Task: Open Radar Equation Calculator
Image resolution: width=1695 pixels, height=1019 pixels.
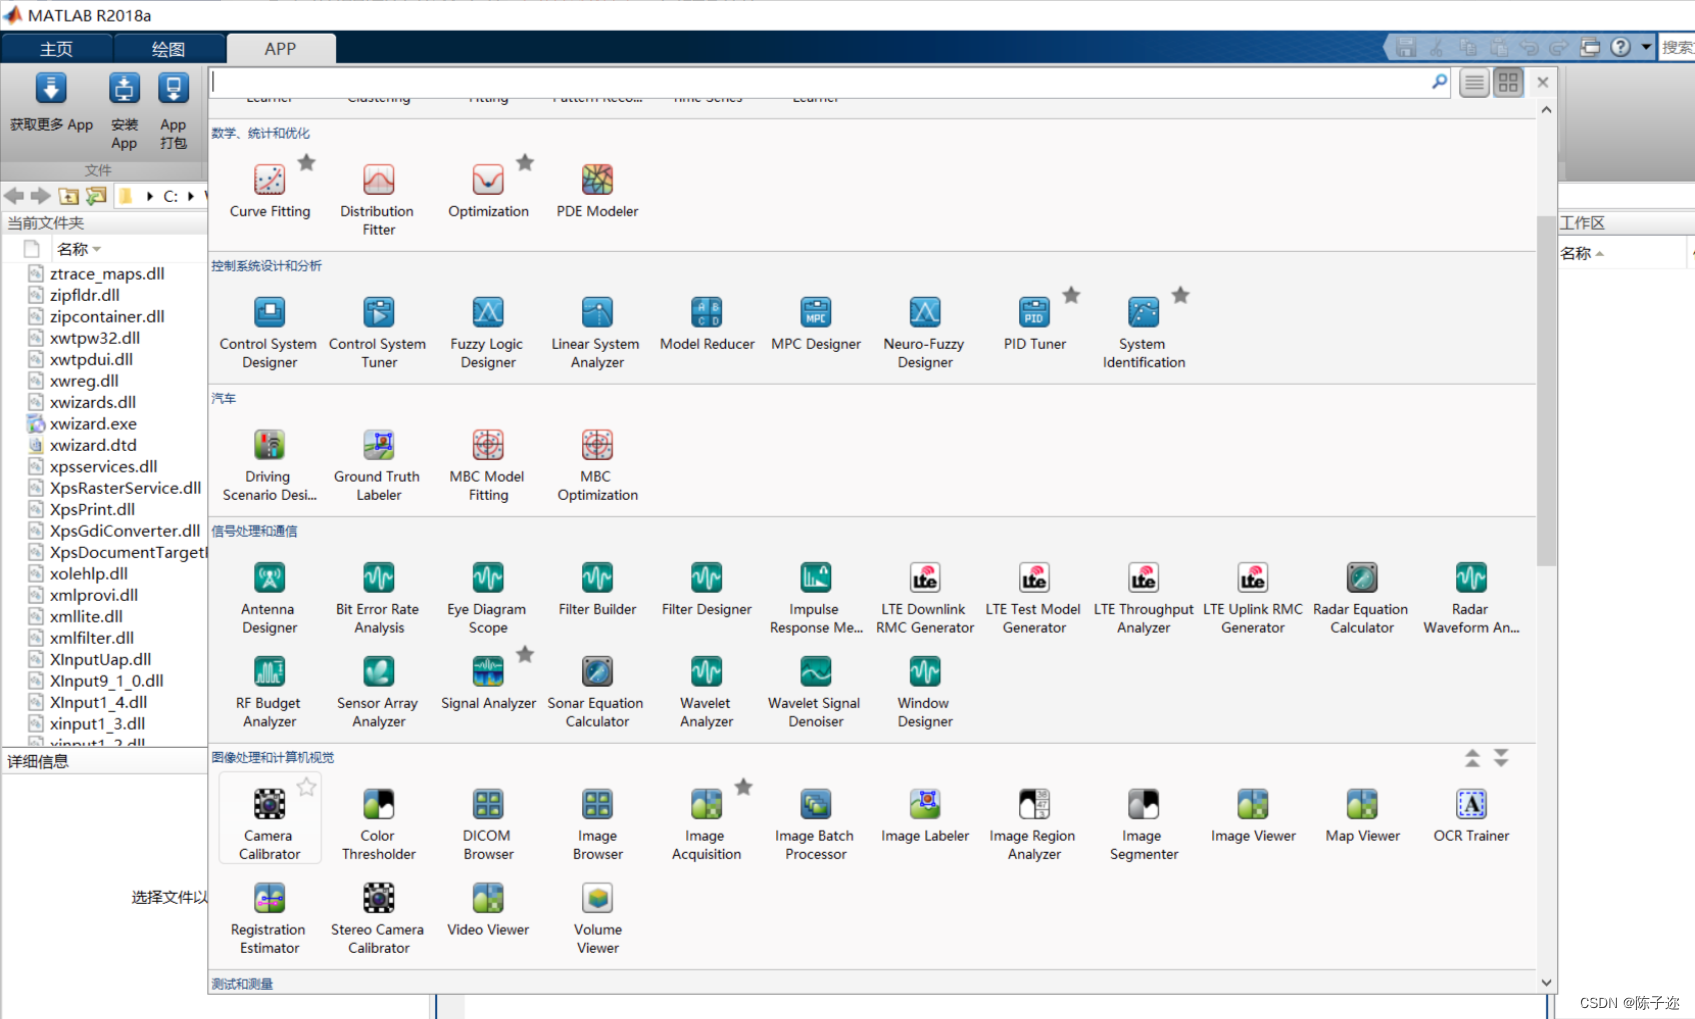Action: (1361, 598)
